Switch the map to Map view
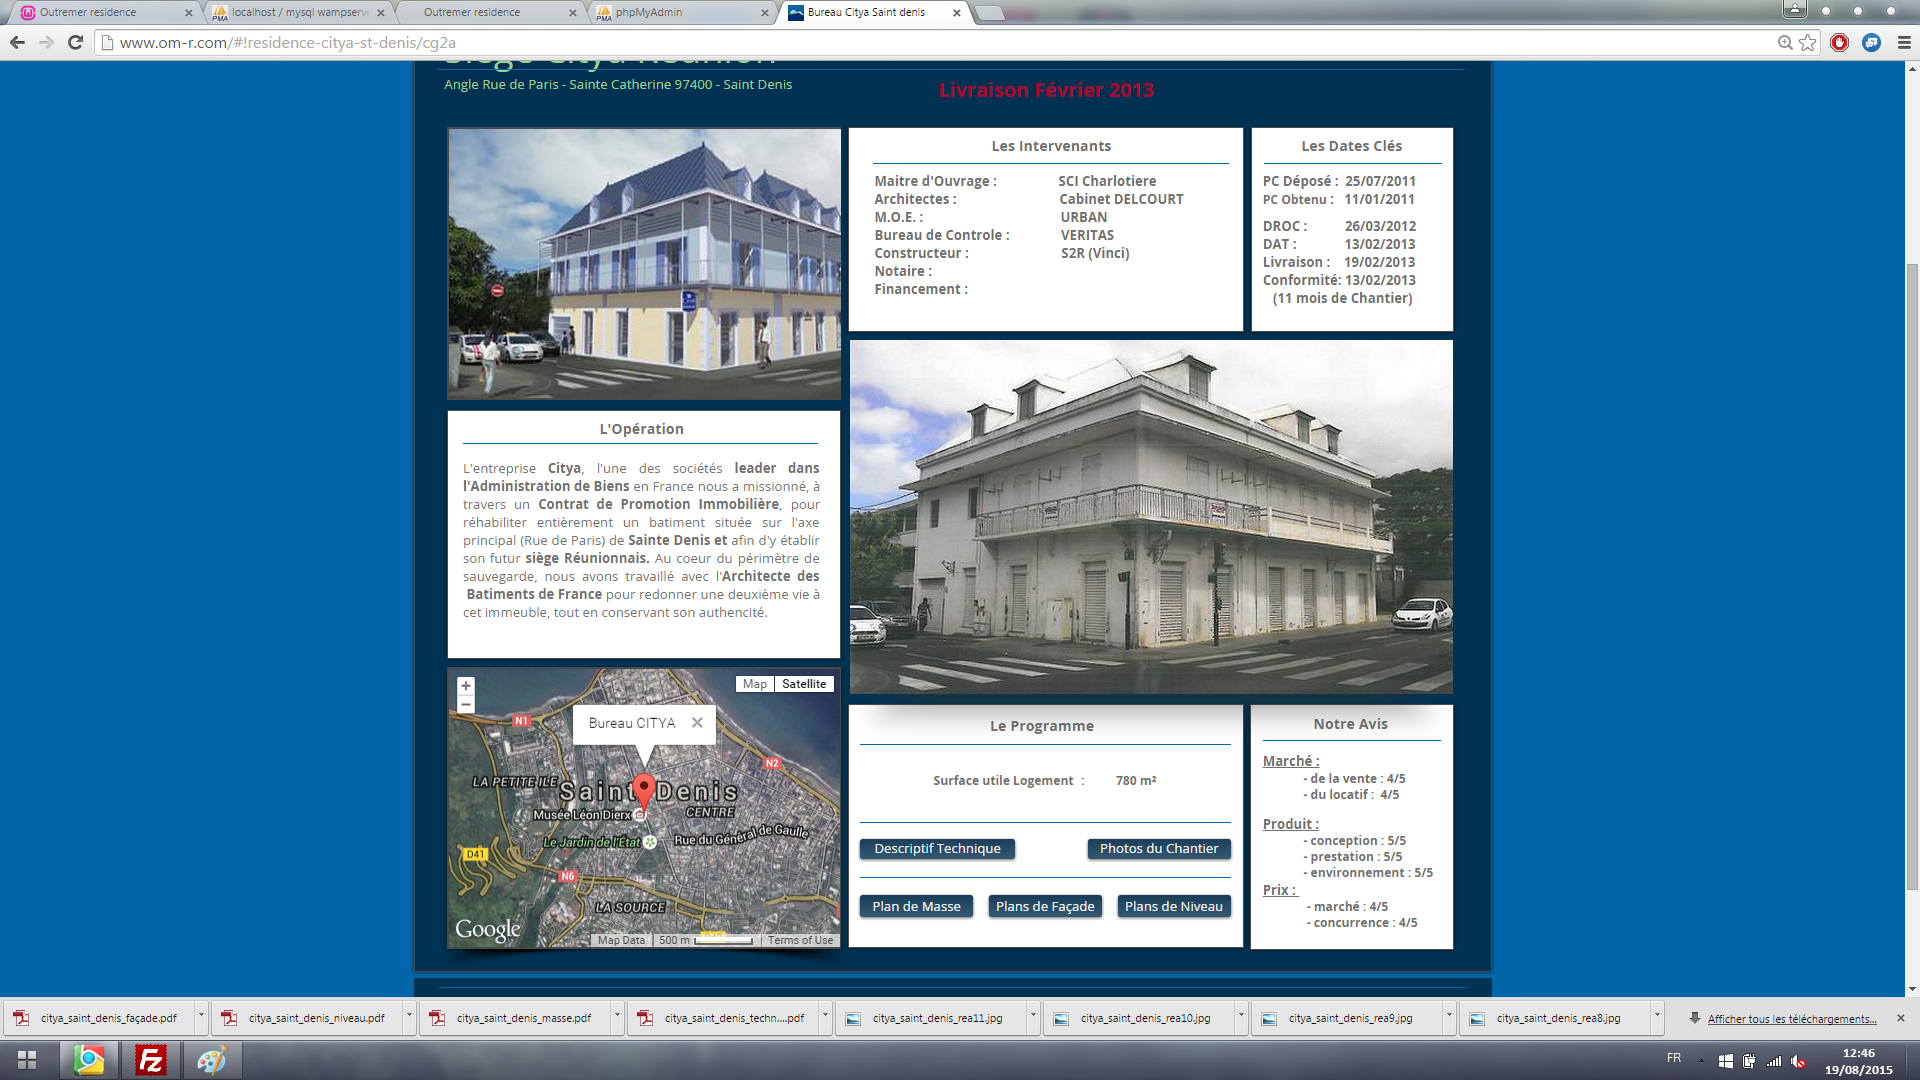 click(x=755, y=684)
